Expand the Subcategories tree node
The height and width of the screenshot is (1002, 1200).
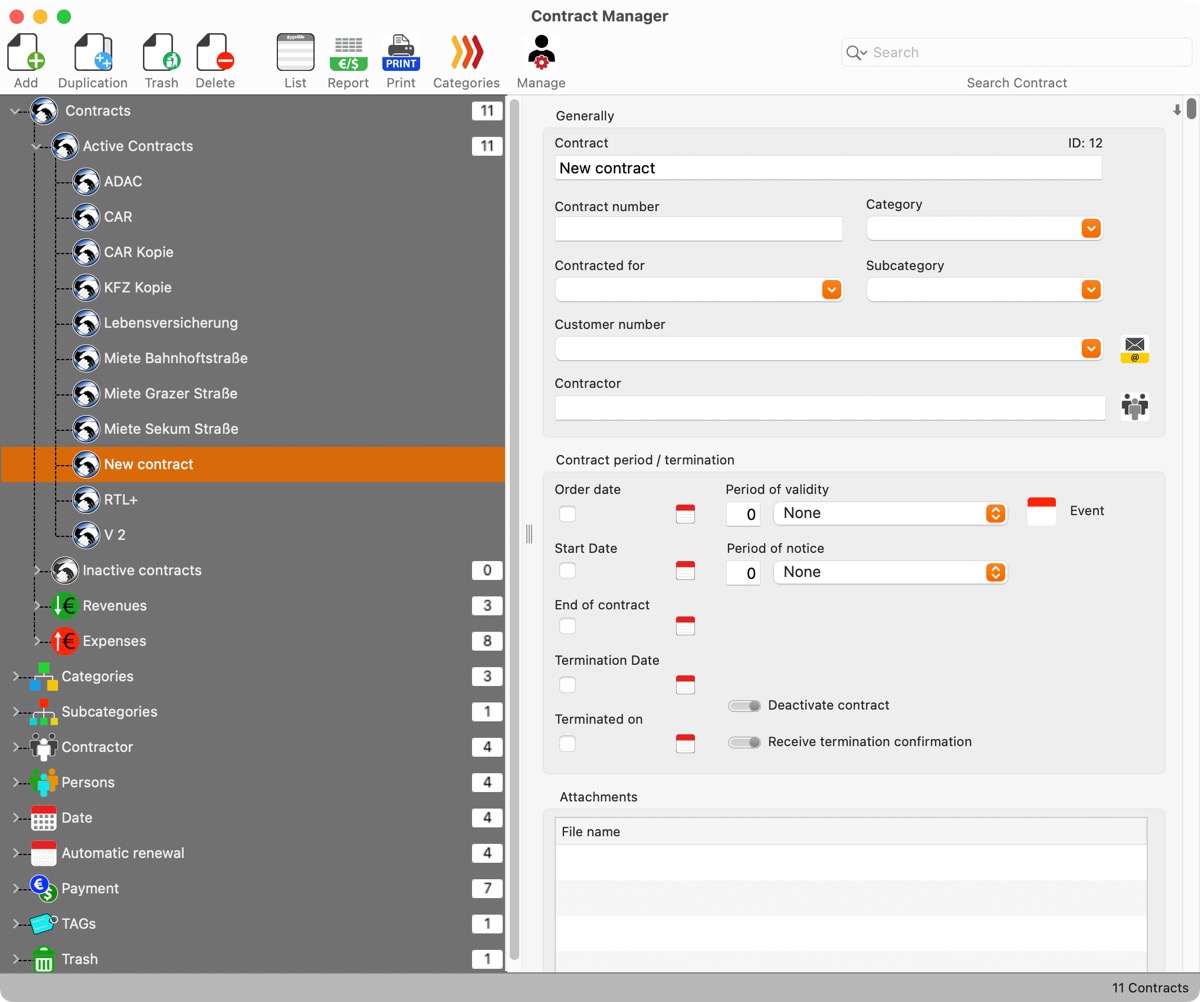16,712
